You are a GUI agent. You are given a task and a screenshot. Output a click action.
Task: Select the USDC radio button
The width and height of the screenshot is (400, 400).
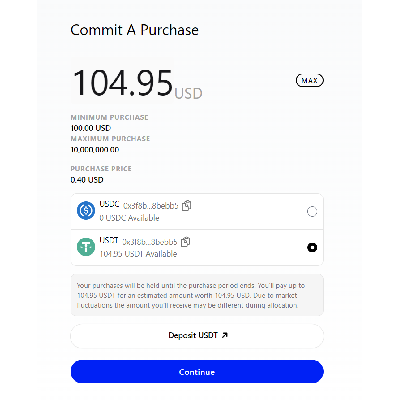point(312,211)
